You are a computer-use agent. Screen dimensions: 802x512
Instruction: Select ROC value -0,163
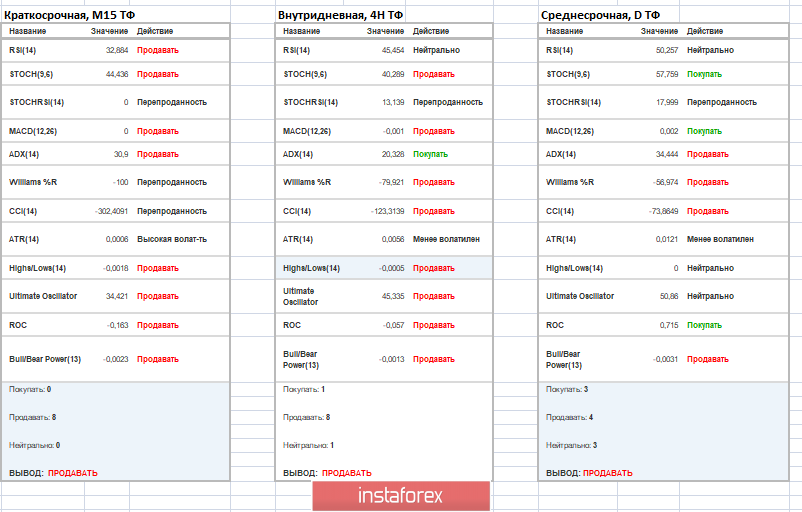tap(118, 325)
